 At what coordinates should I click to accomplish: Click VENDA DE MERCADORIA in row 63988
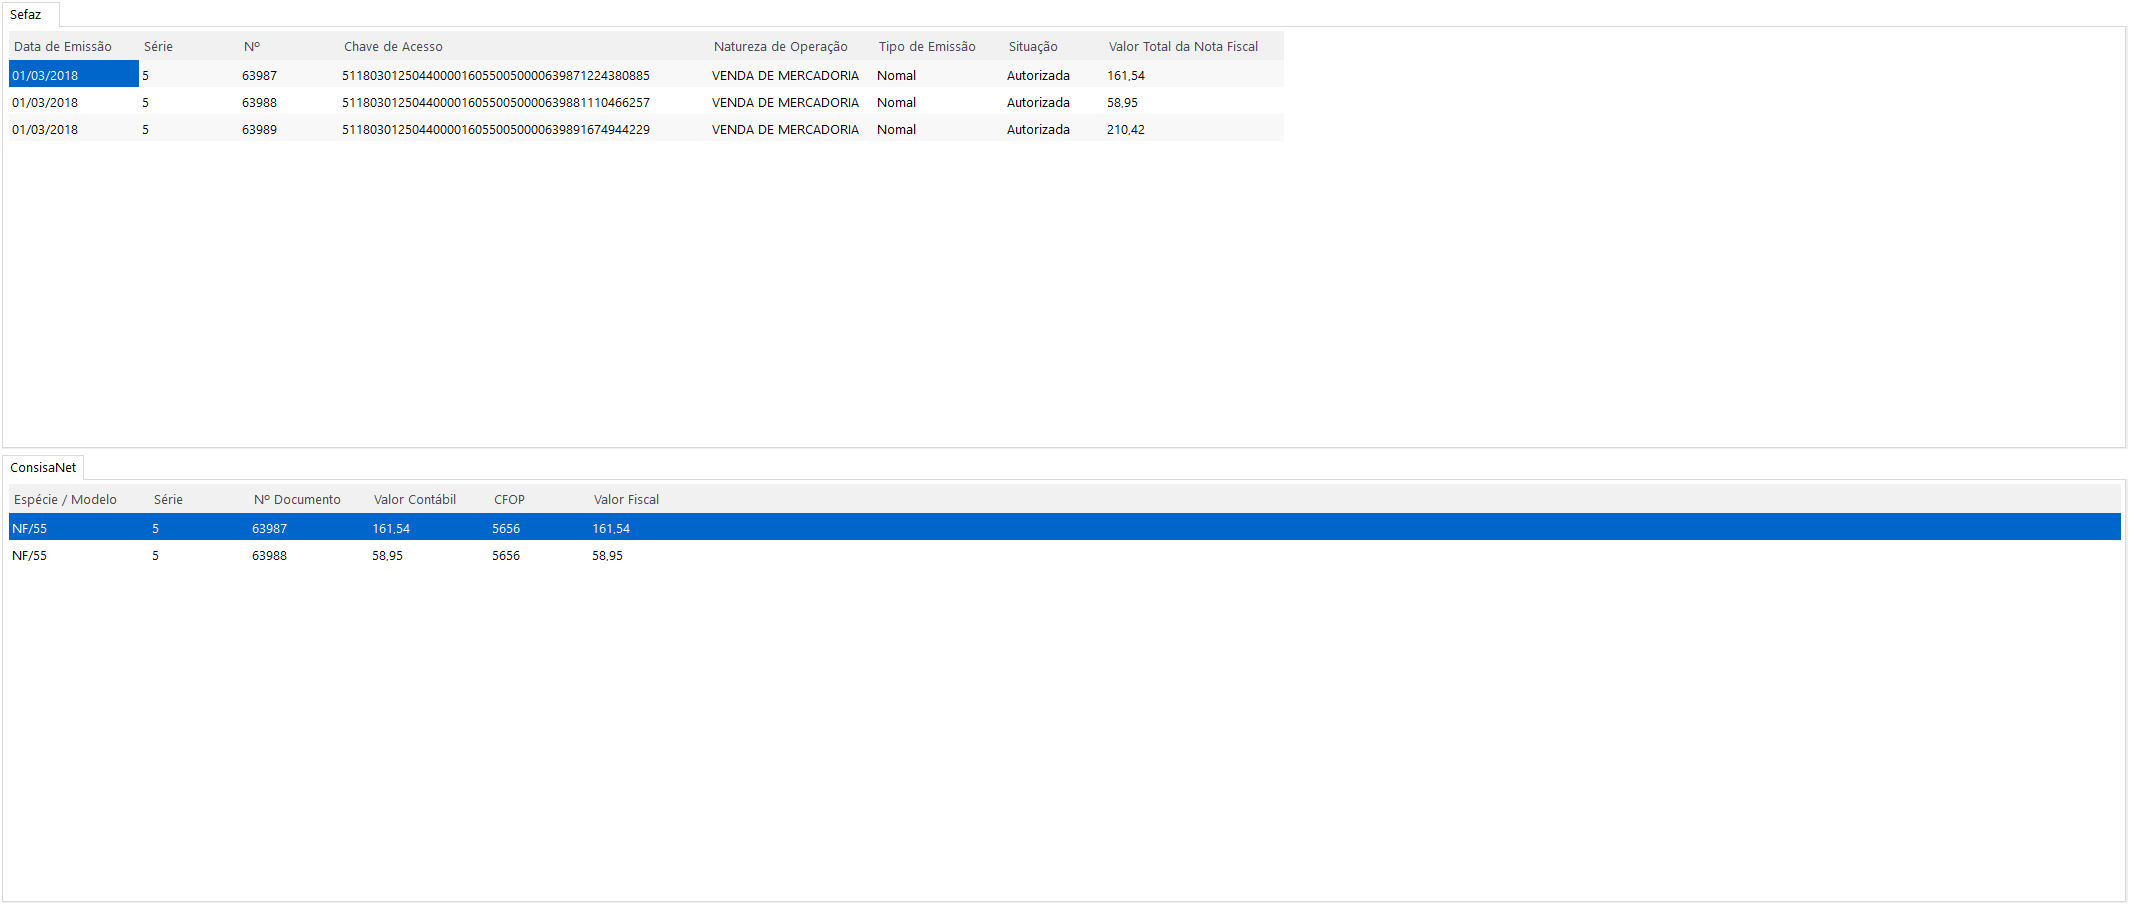pos(785,103)
